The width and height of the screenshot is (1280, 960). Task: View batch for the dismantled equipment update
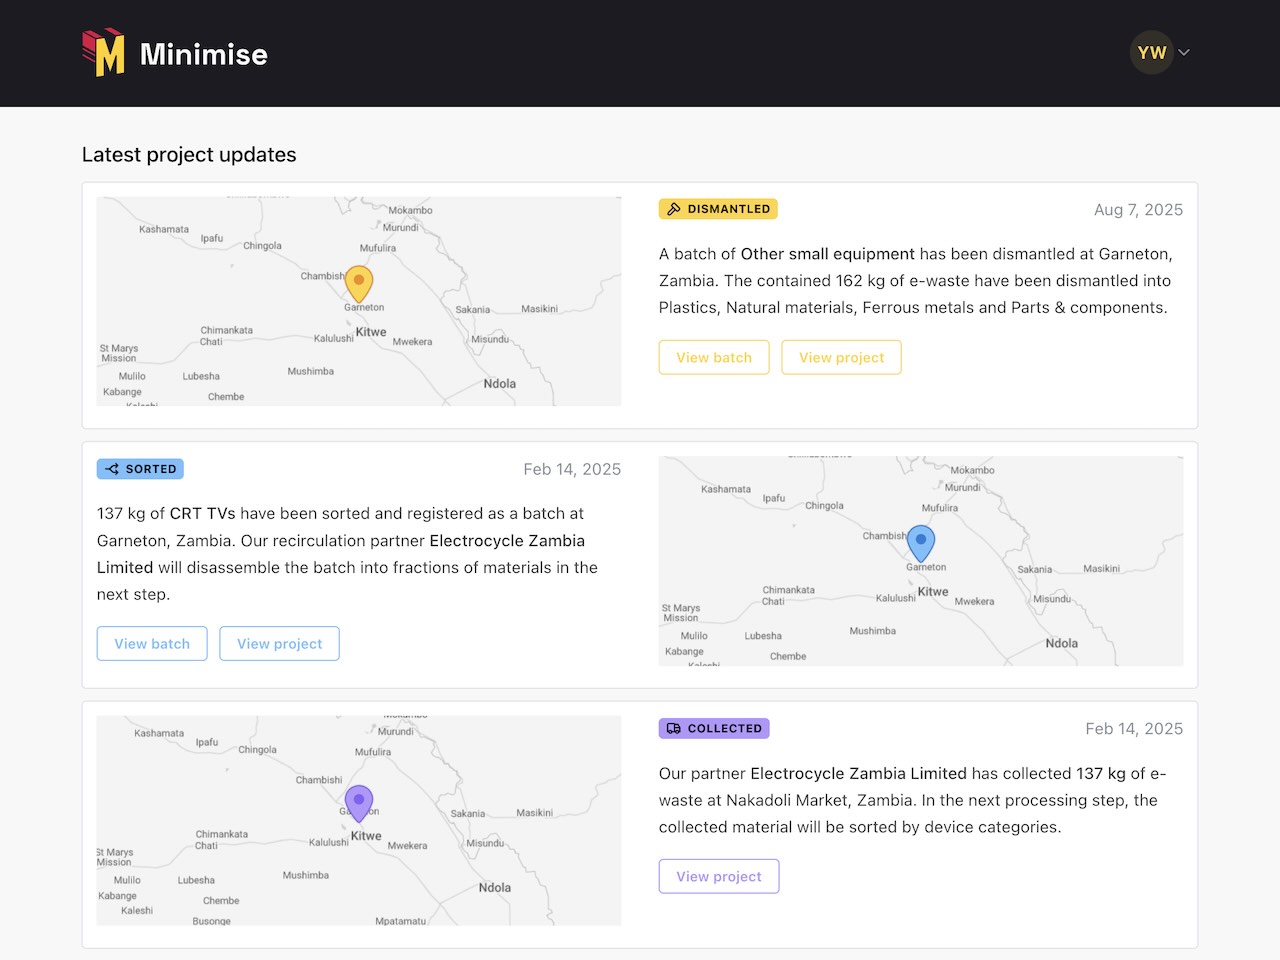pyautogui.click(x=713, y=357)
